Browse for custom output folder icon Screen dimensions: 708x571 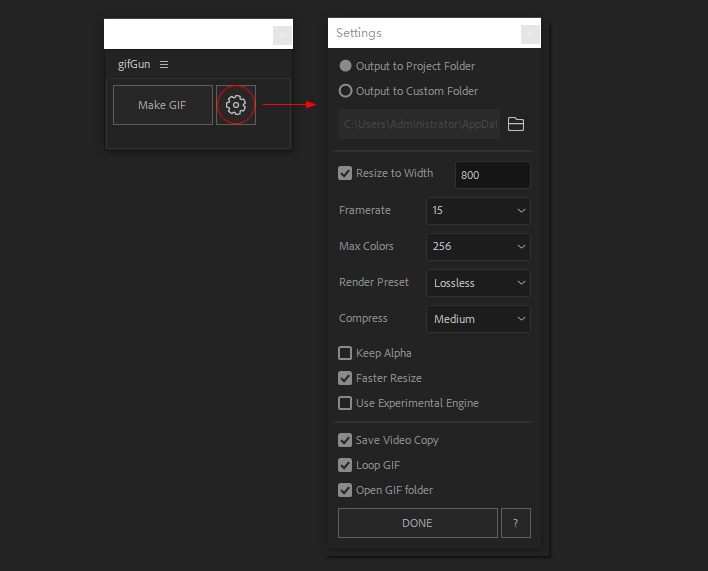[516, 124]
